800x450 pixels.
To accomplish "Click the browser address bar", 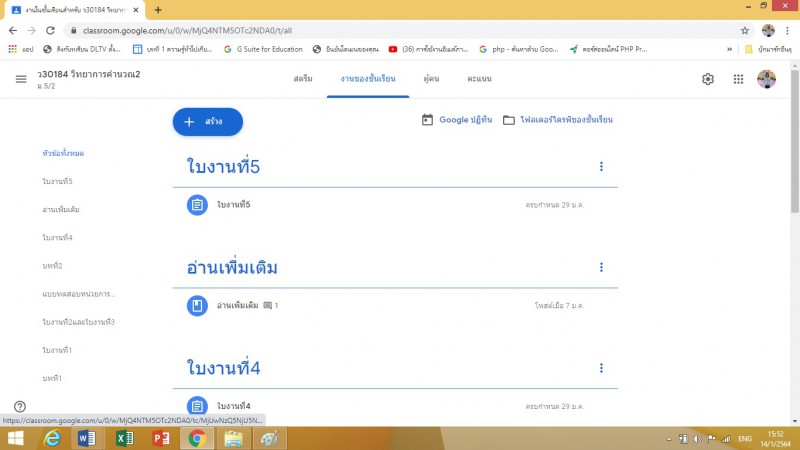I will point(400,30).
